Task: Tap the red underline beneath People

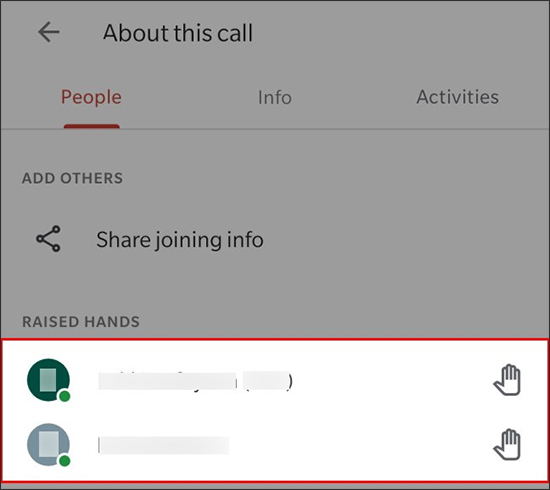Action: (x=92, y=126)
